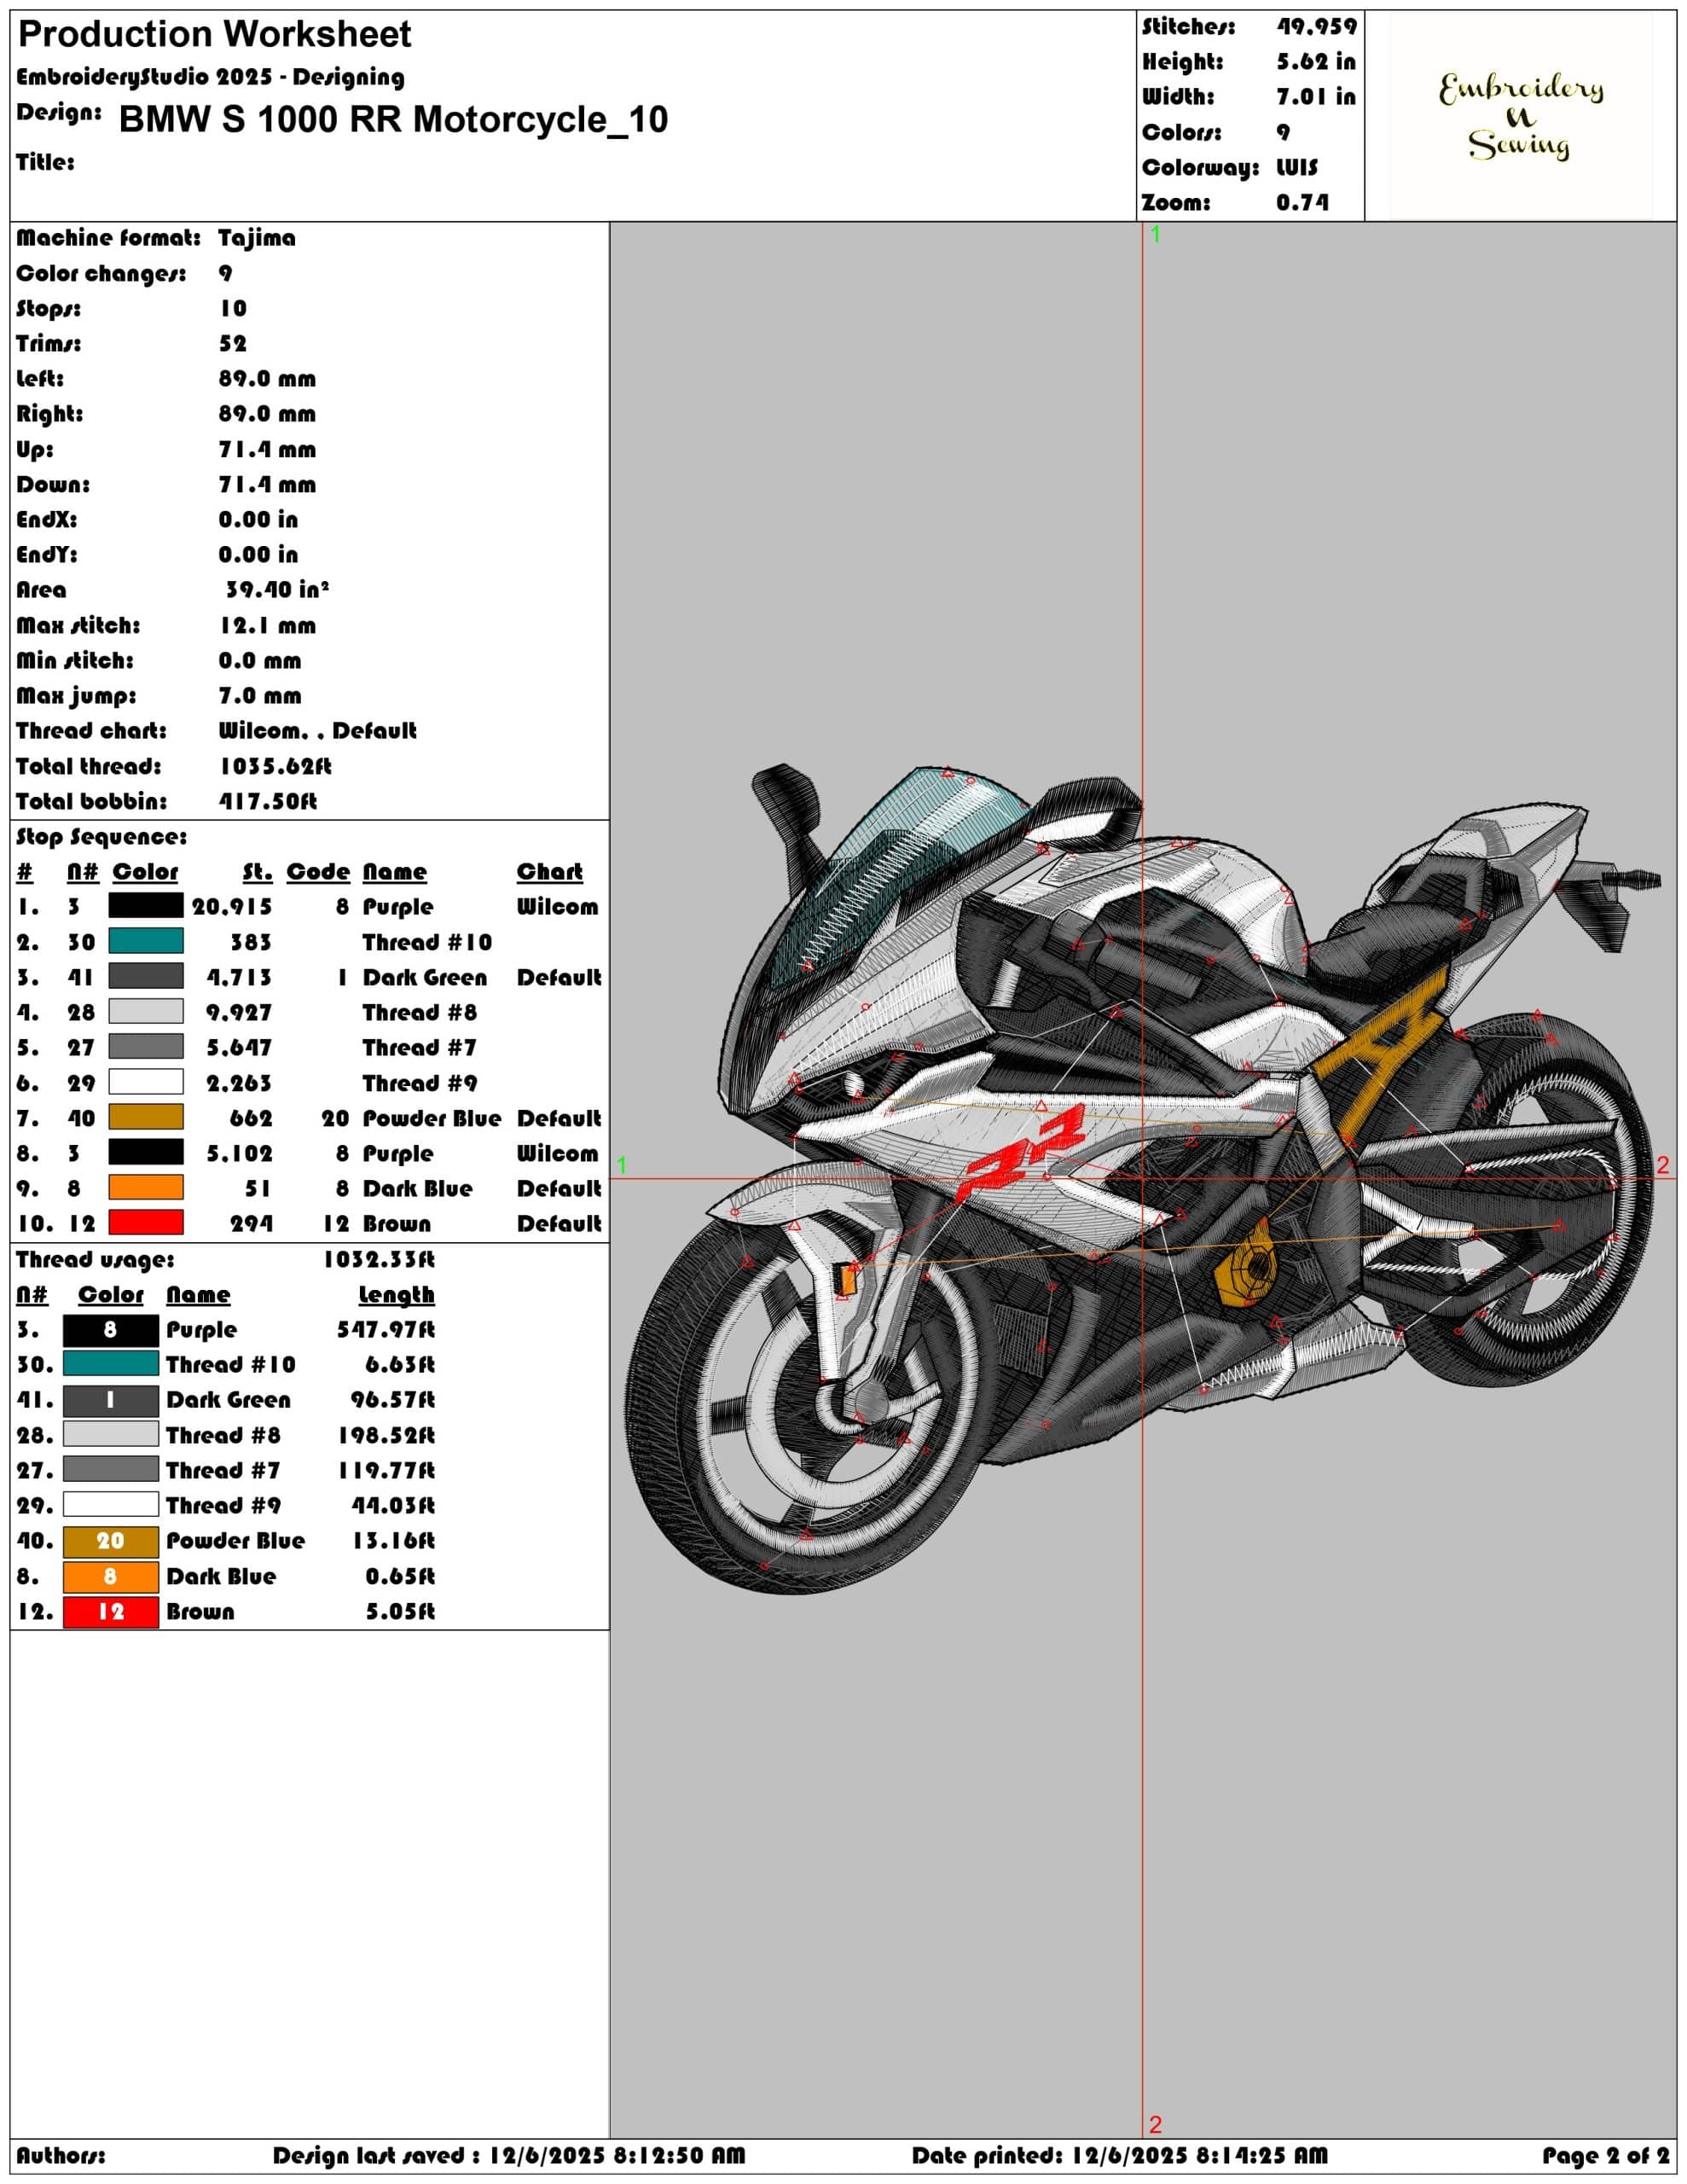Viewport: 1687px width, 2184px height.
Task: Click the Production Worksheet heading
Action: [x=215, y=34]
